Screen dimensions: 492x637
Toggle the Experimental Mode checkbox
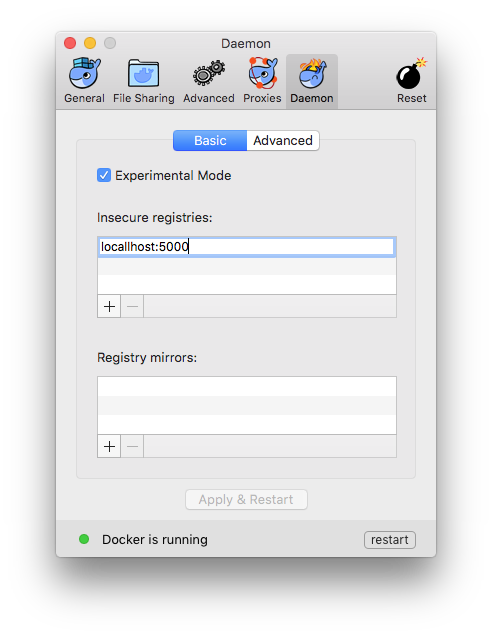tap(104, 176)
